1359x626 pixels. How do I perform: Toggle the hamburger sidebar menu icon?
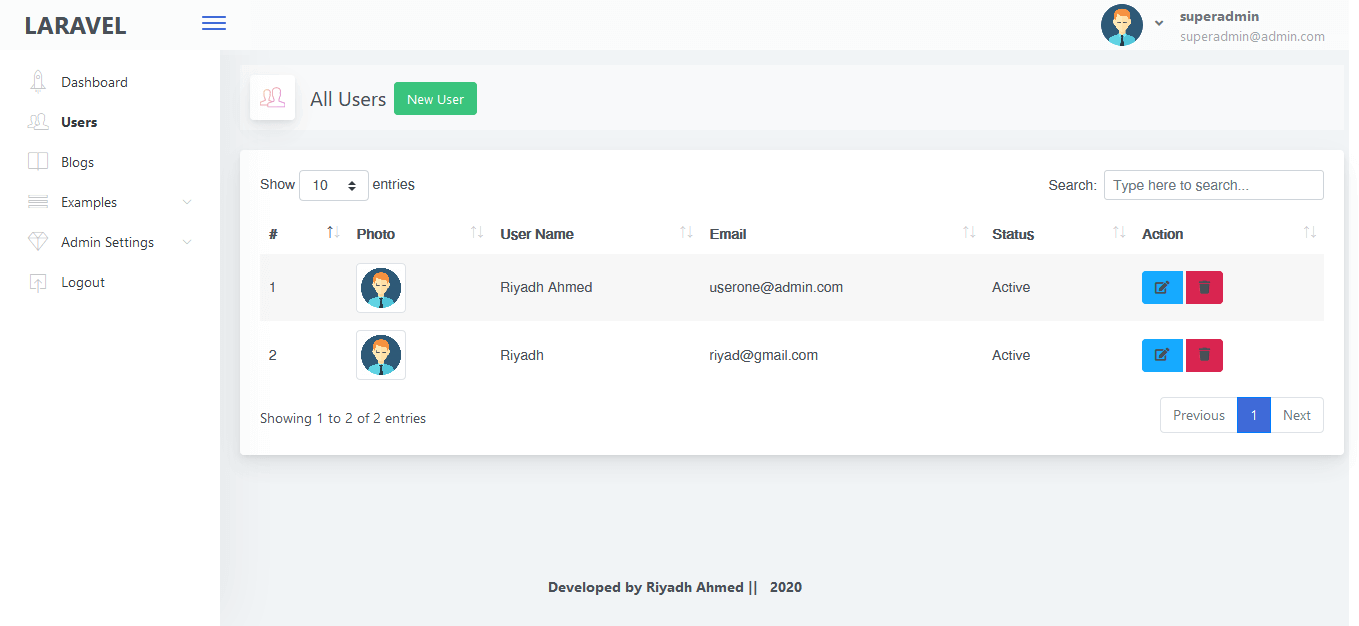pyautogui.click(x=214, y=23)
